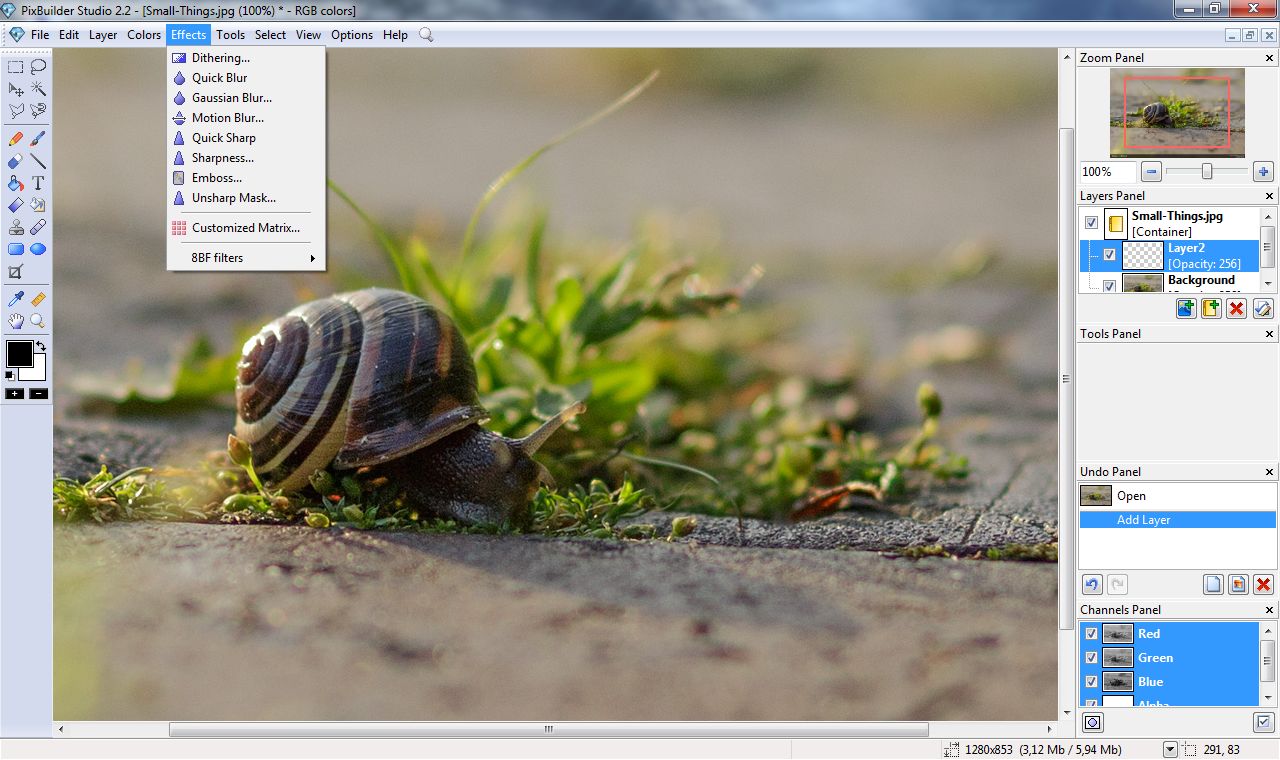Choose Motion Blur effect
1280x760 pixels.
[246, 117]
